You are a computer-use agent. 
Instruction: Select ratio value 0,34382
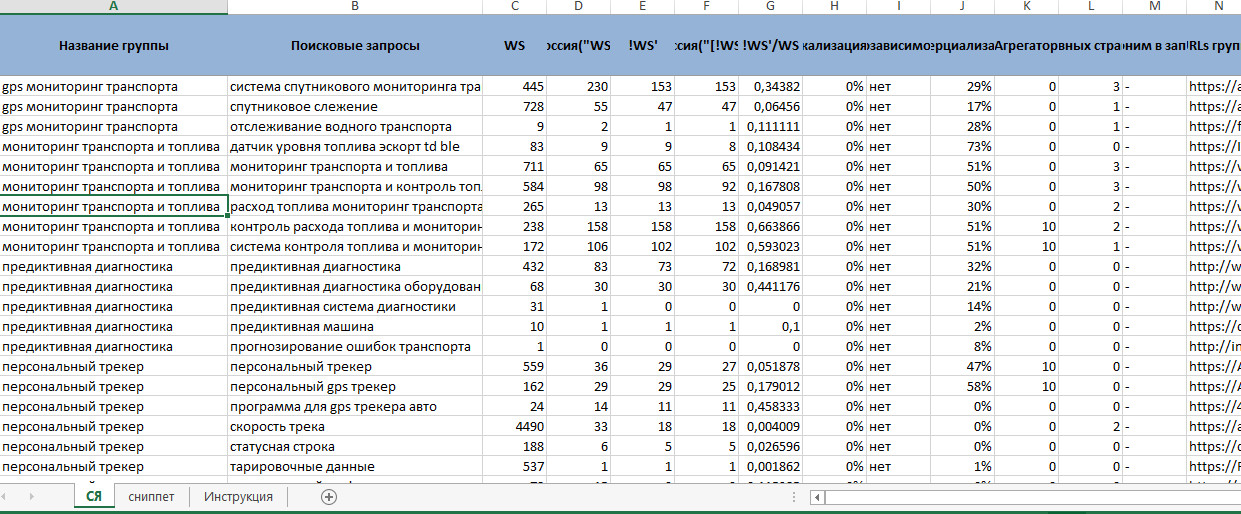pos(771,87)
